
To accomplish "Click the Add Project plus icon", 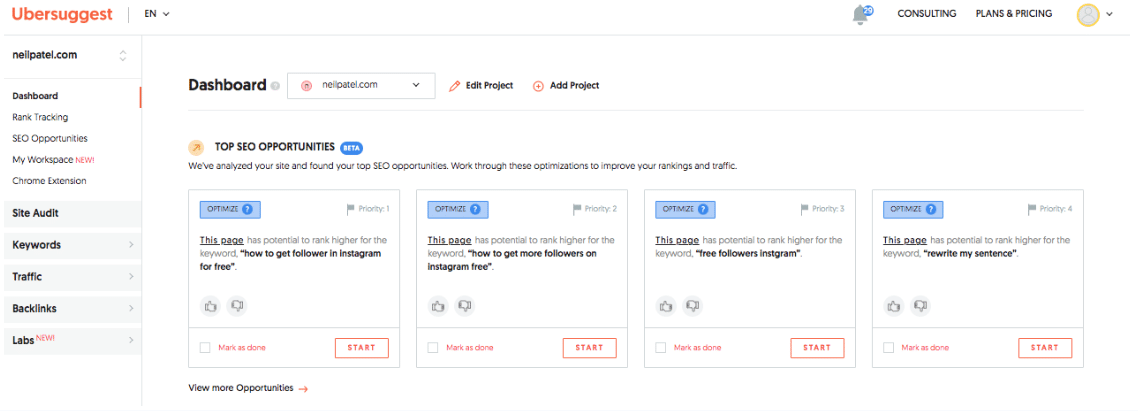I will (x=539, y=86).
